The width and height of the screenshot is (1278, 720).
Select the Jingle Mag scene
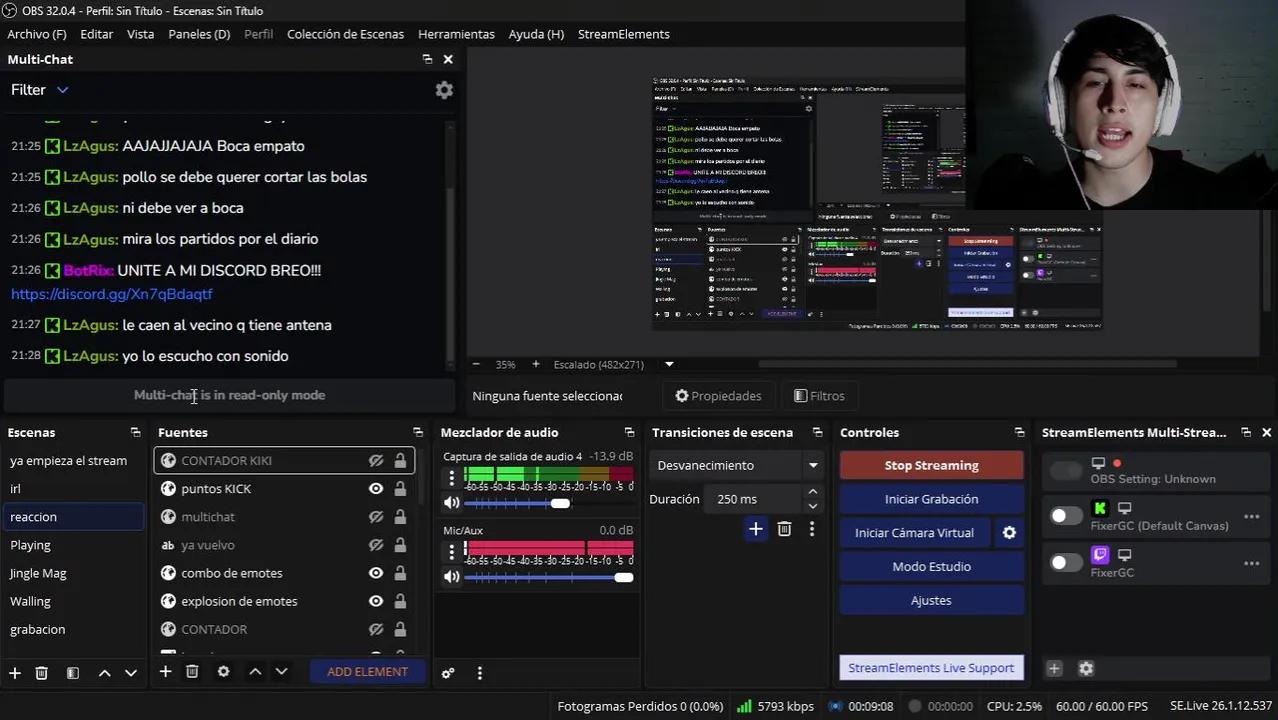pyautogui.click(x=38, y=573)
